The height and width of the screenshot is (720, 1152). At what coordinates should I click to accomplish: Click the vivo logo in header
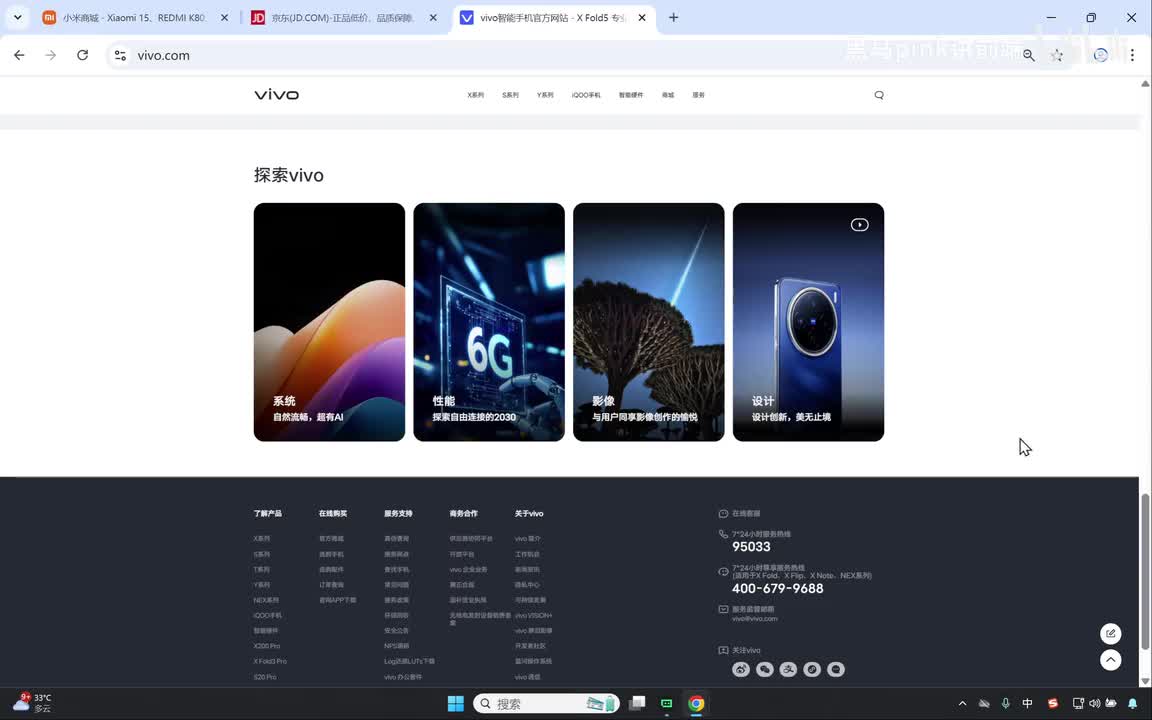pyautogui.click(x=276, y=95)
